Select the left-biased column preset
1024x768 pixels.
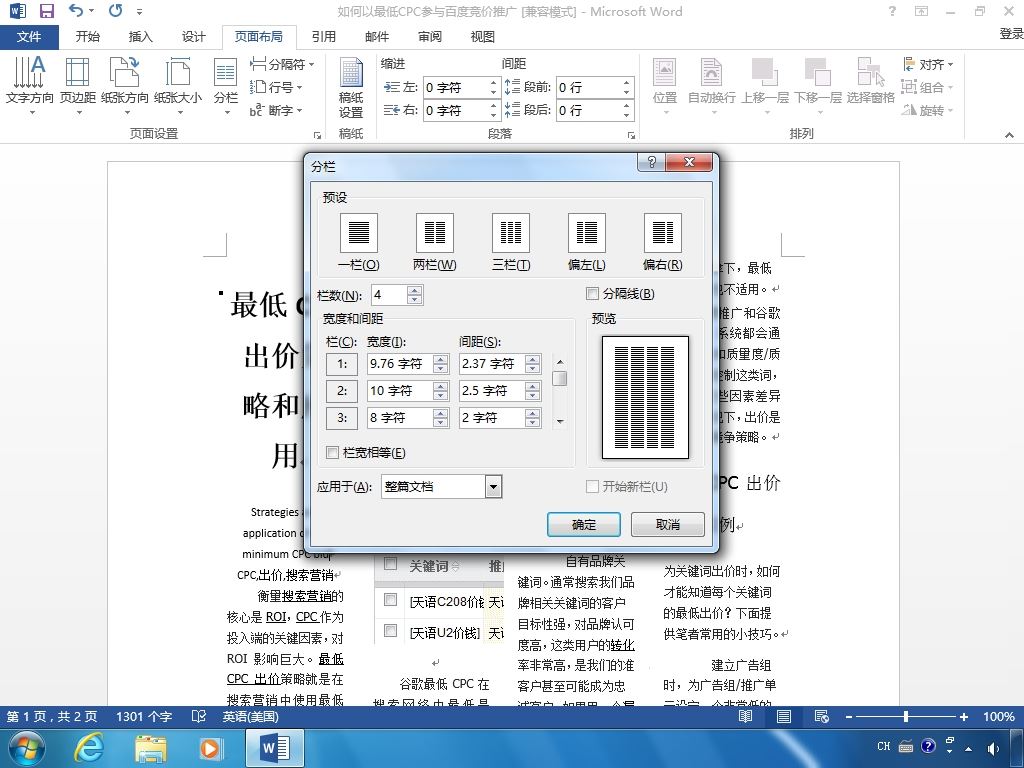click(586, 232)
